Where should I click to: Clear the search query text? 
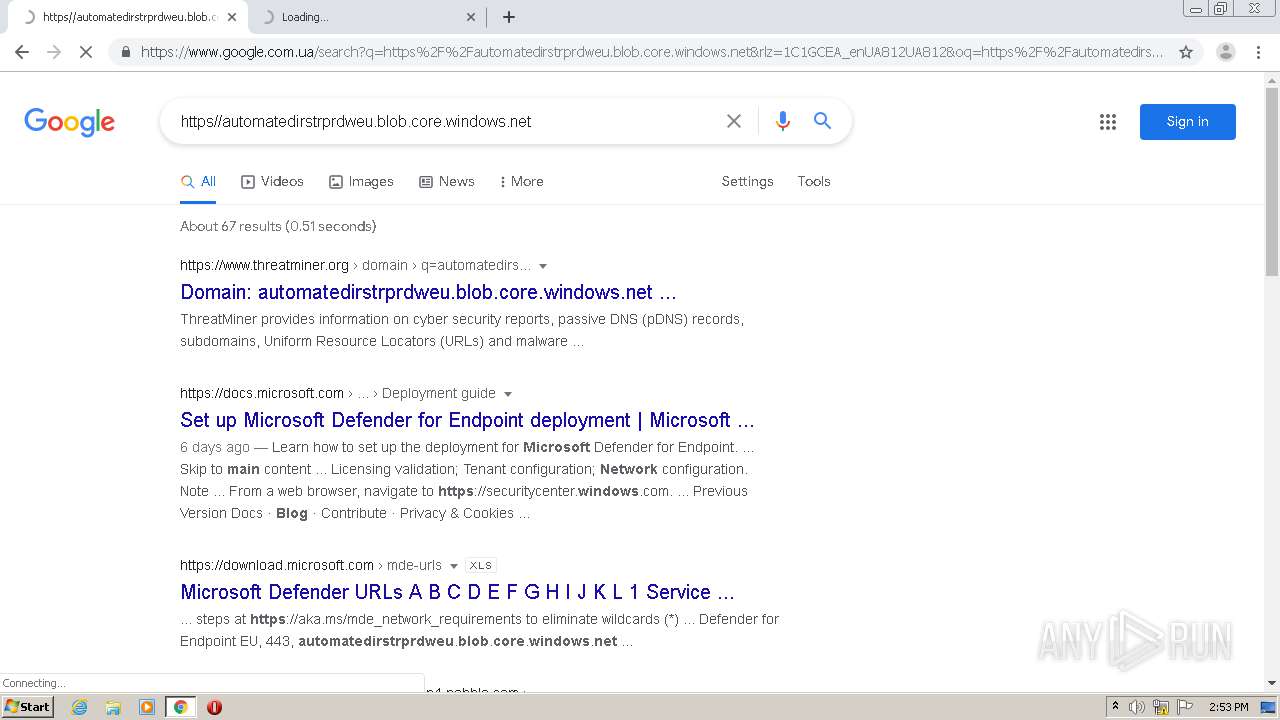tap(734, 121)
